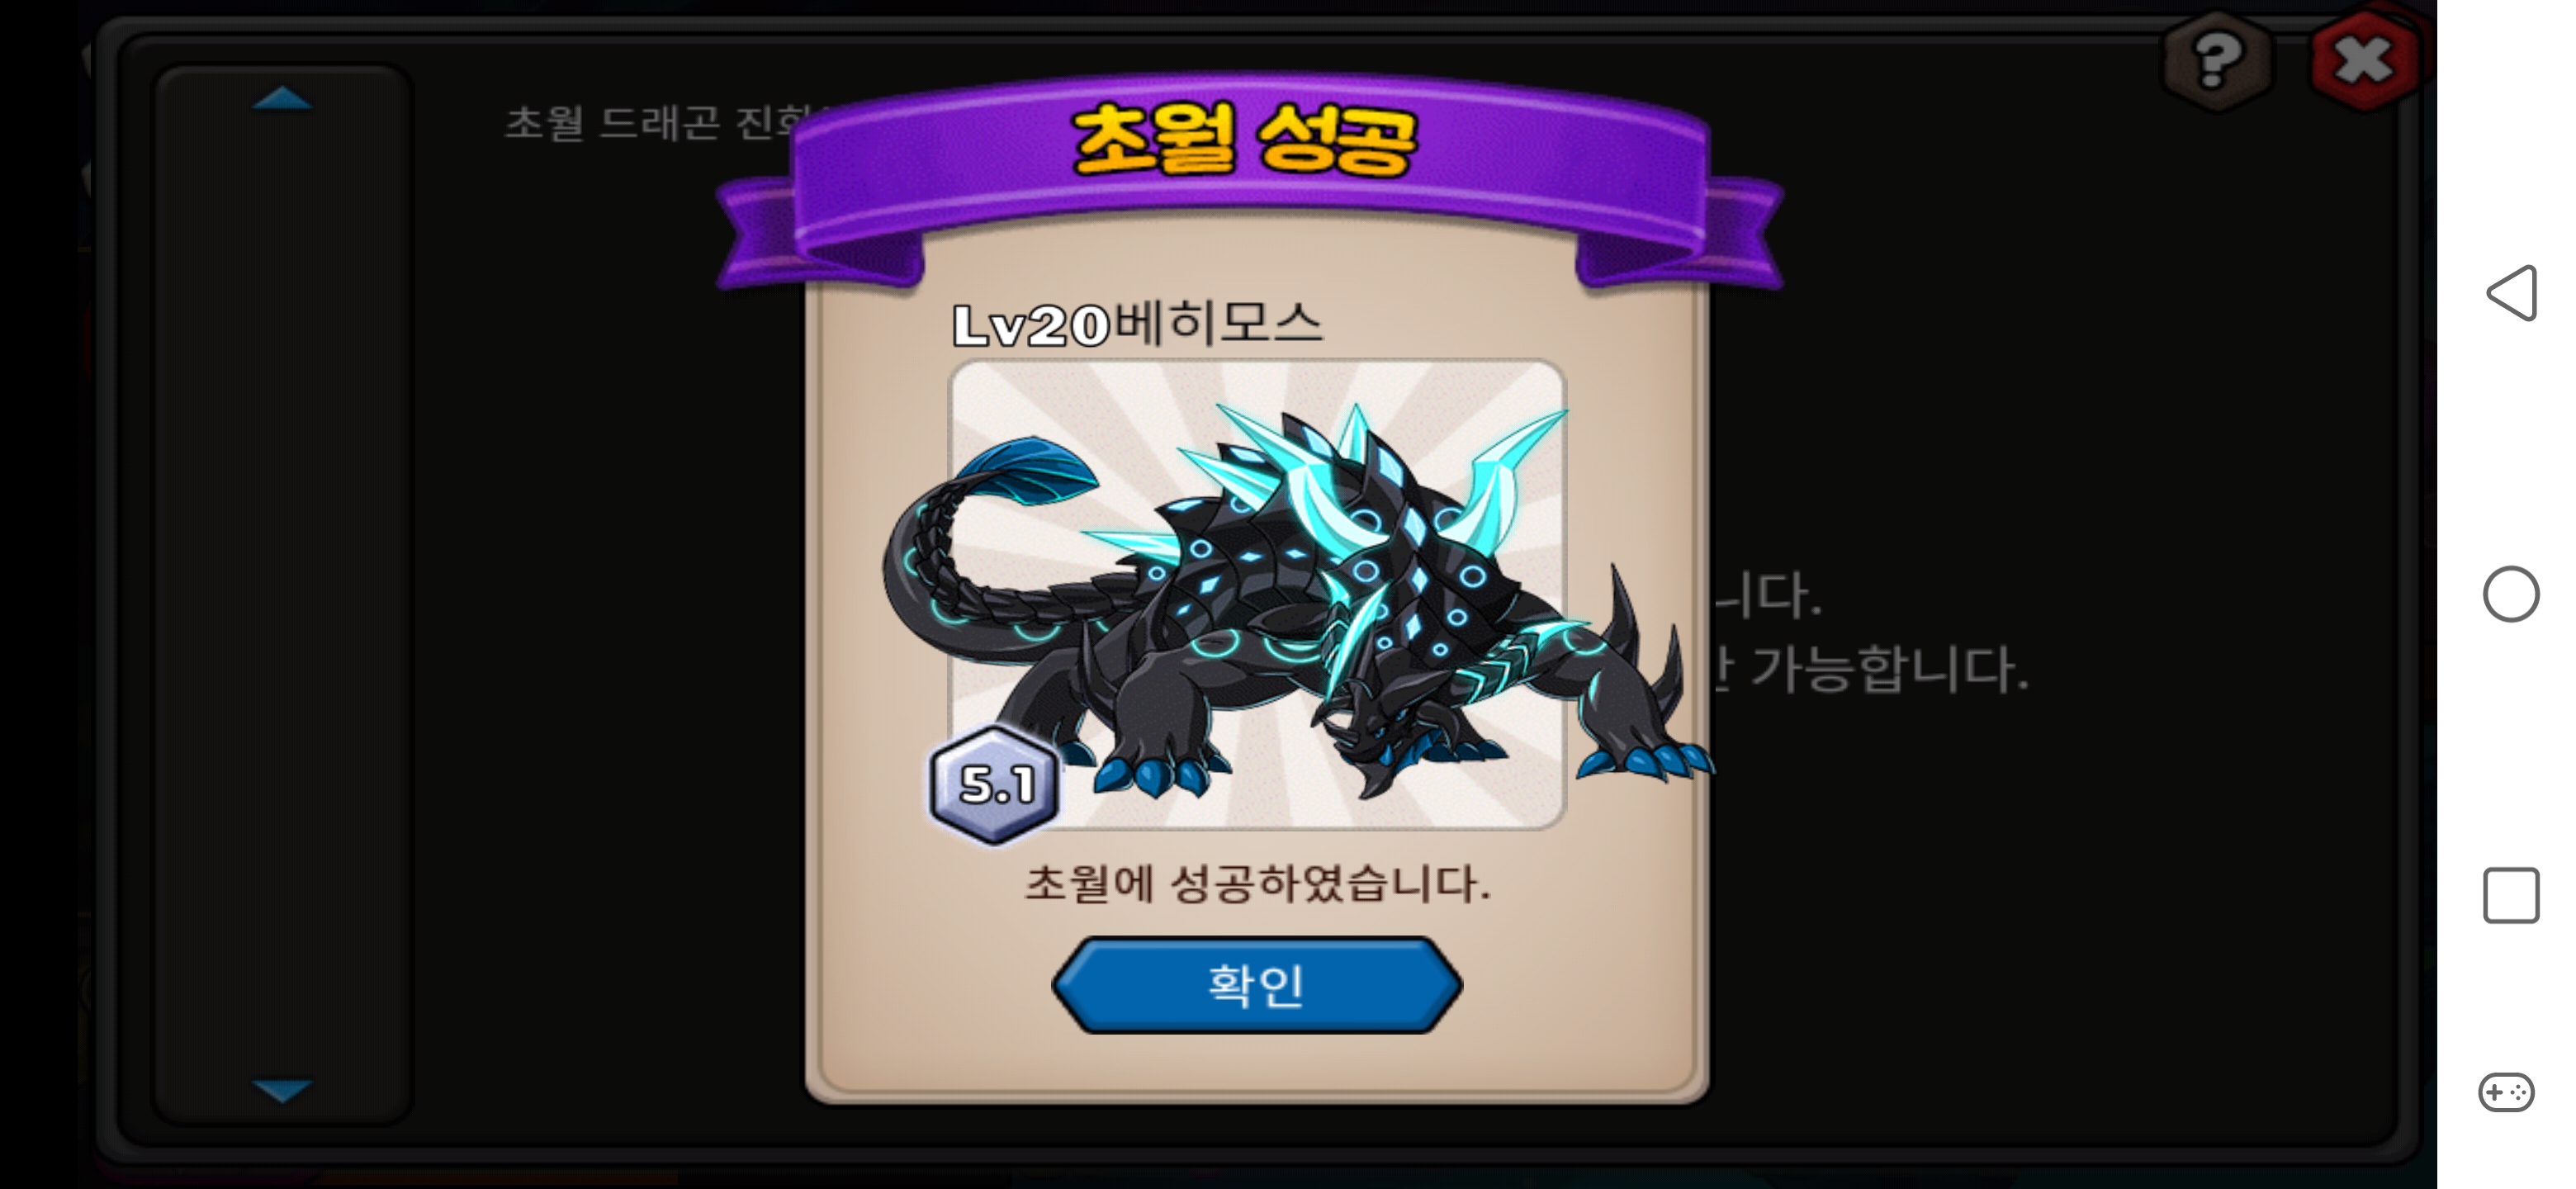Tap the Lv20베히모스 name label
Image resolution: width=2576 pixels, height=1189 pixels.
point(1137,324)
